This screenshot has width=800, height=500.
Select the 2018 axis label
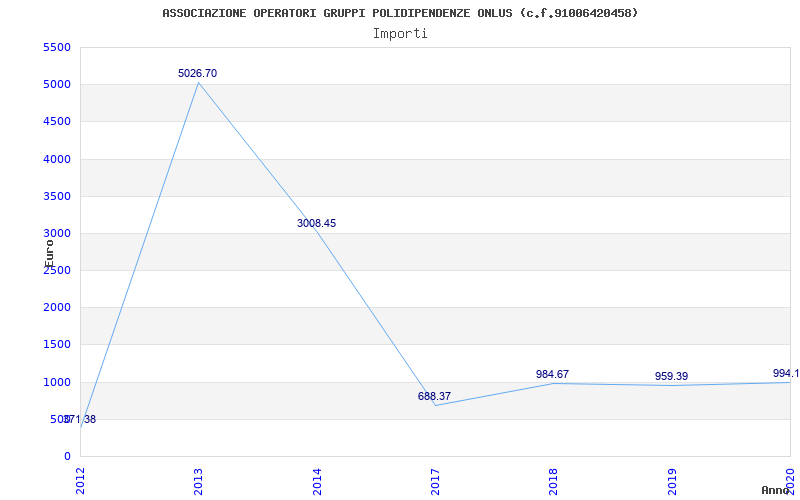(x=553, y=481)
